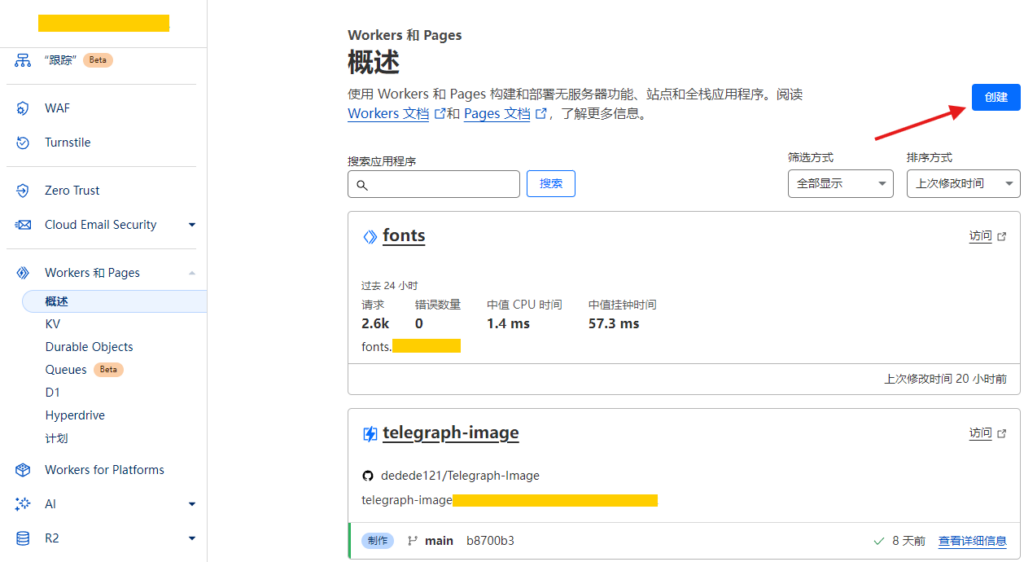Open D1 in the sidebar

(52, 392)
